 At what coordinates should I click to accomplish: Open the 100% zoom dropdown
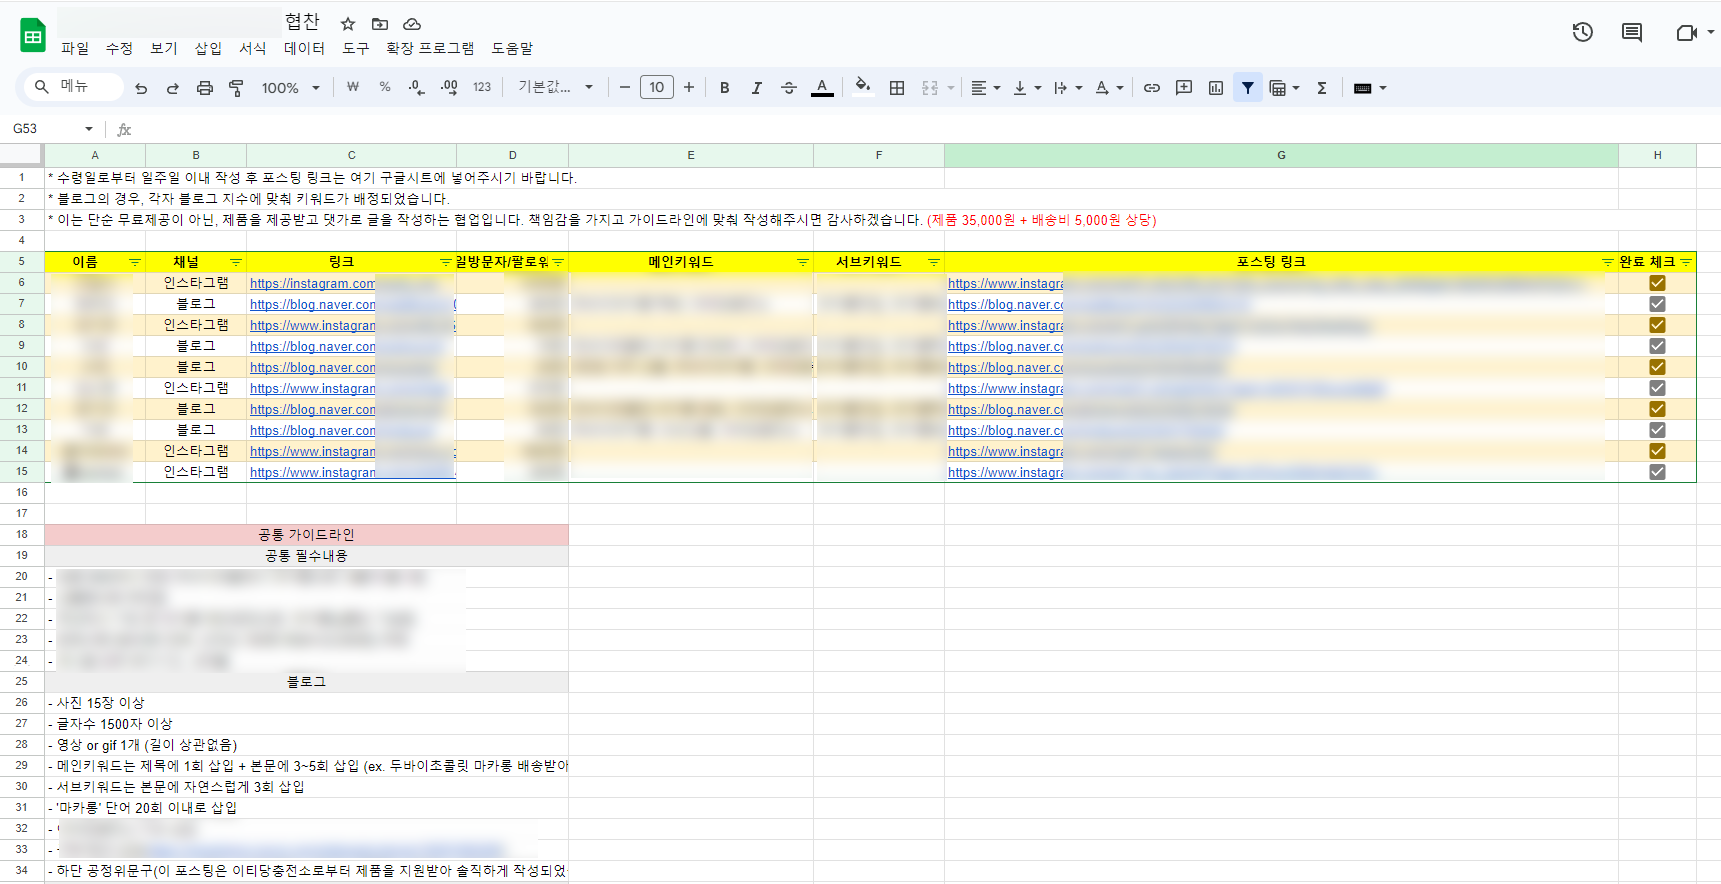tap(290, 88)
